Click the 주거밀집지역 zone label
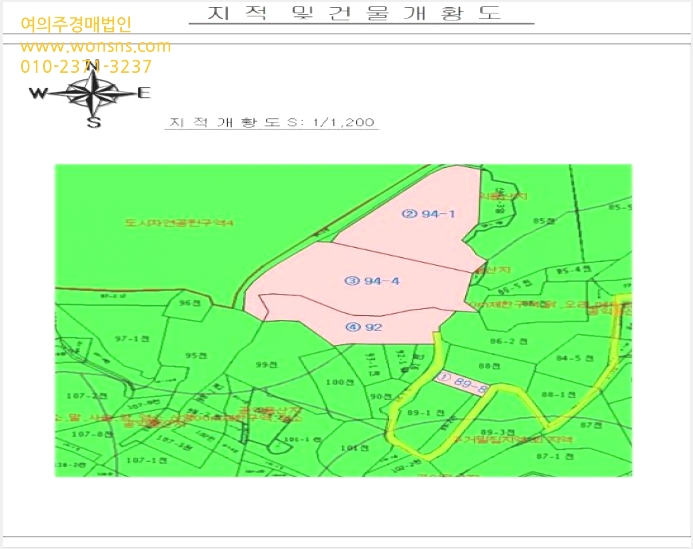 click(x=512, y=440)
